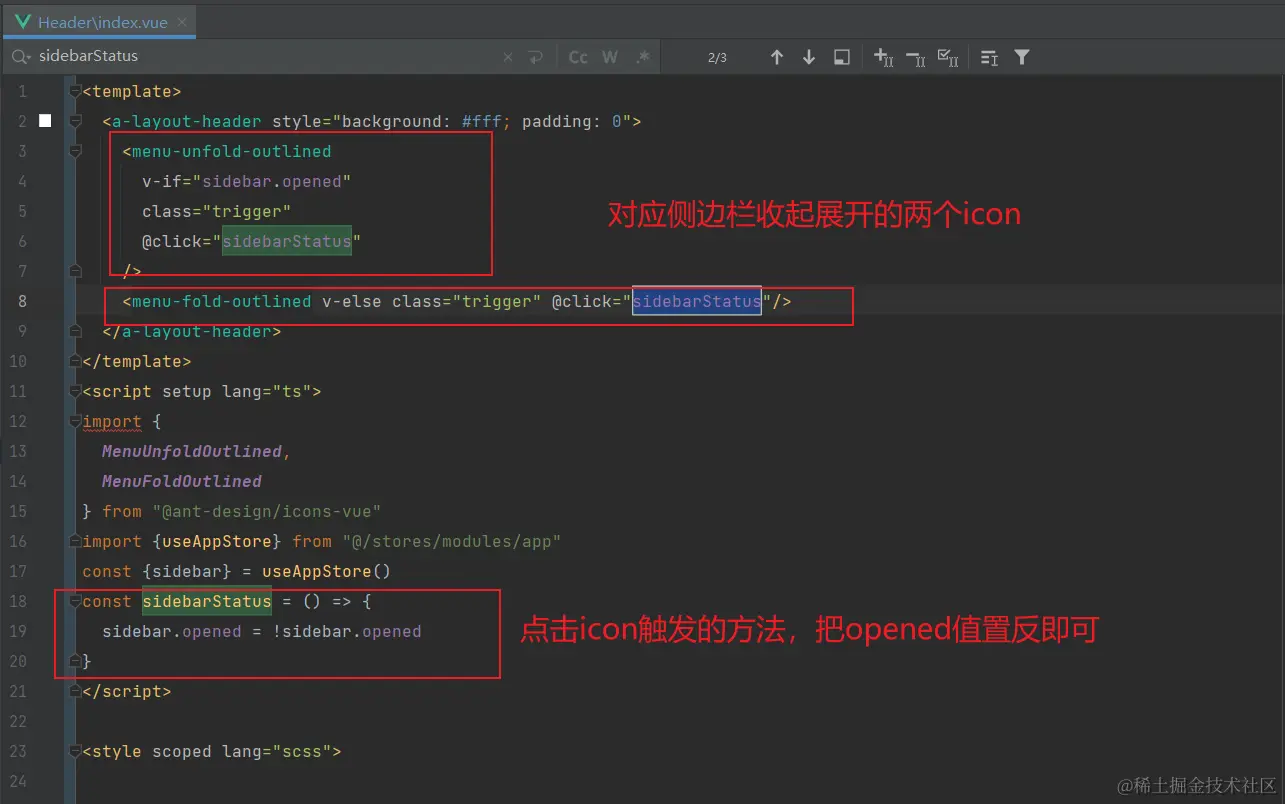1285x804 pixels.
Task: Click v-if="sidebar.opened" attribute
Action: click(247, 181)
